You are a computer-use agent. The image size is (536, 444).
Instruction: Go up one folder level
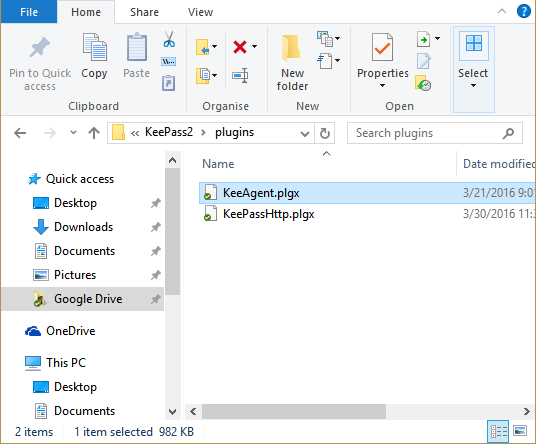tap(94, 133)
